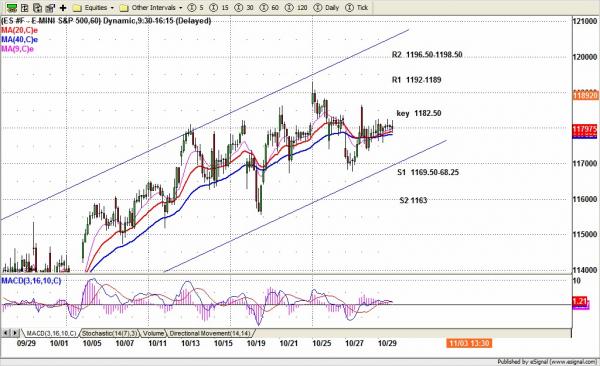Switch to 60 minute interval

pyautogui.click(x=269, y=7)
